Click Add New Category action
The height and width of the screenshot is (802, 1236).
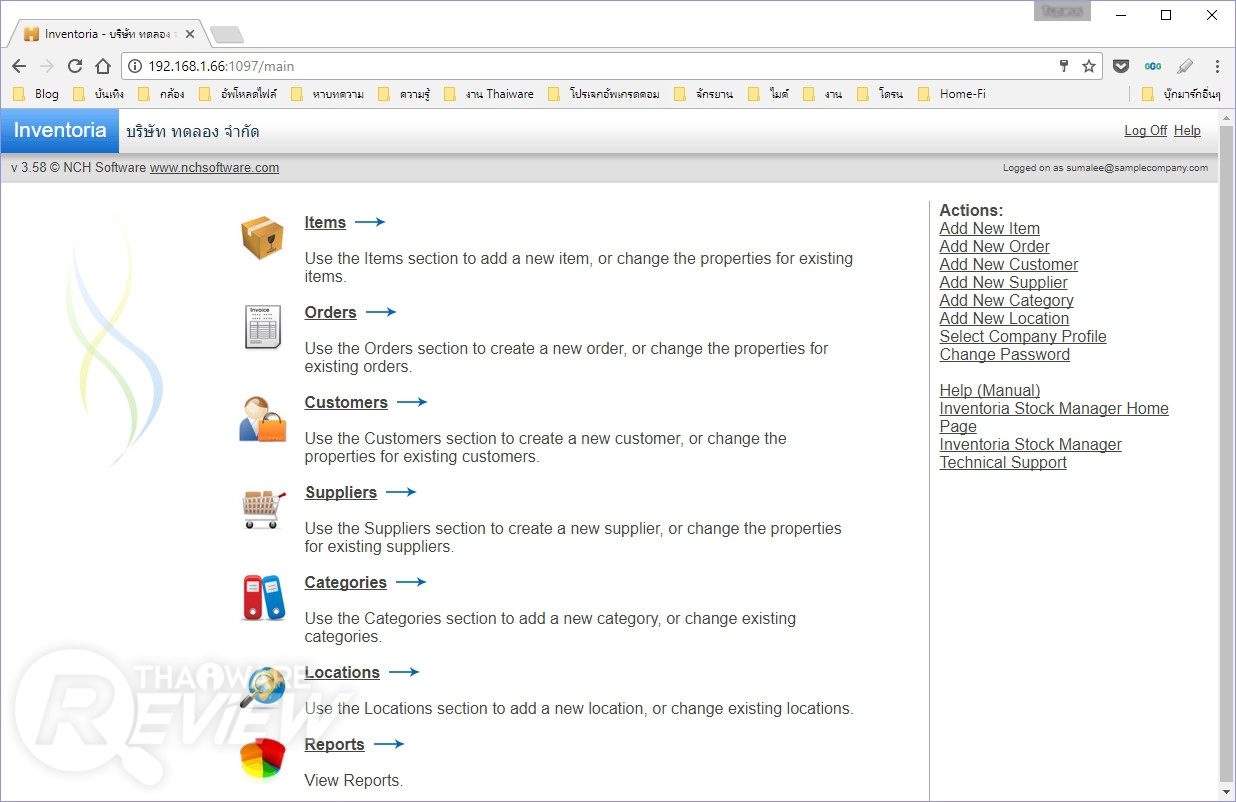pos(1007,300)
